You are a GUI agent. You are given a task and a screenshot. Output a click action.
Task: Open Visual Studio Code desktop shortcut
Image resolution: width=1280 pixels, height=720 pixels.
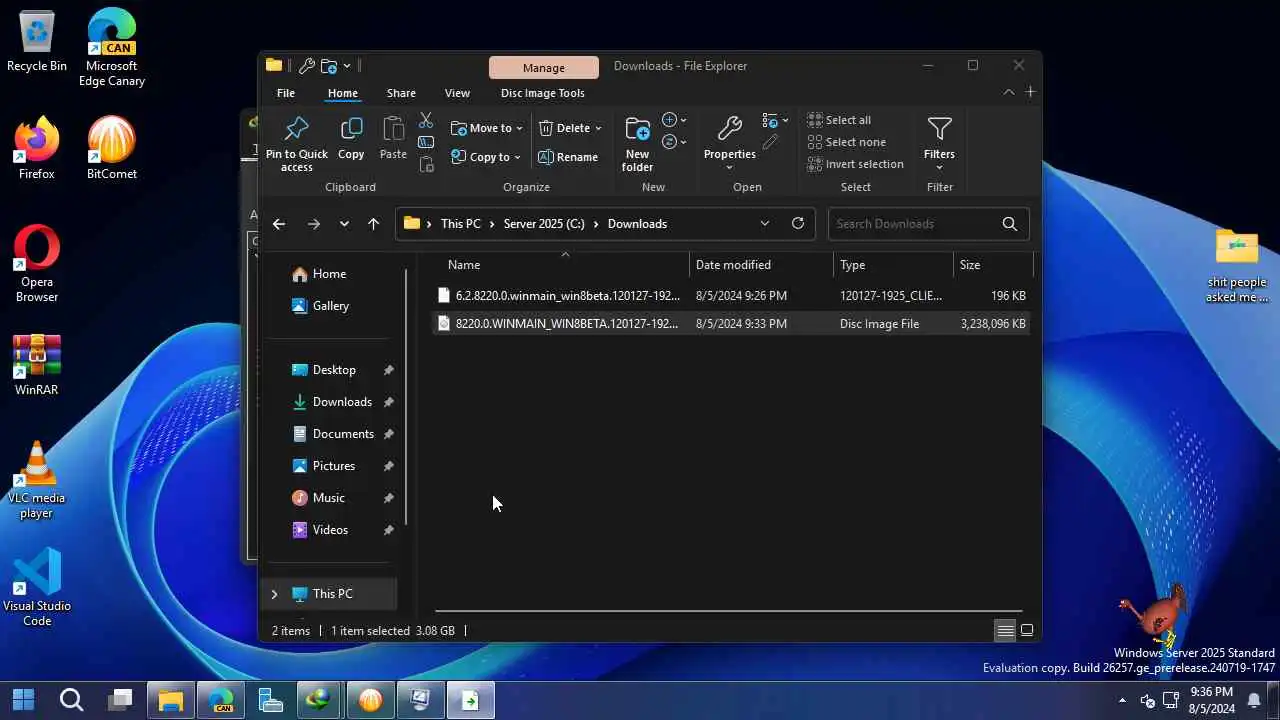[37, 588]
